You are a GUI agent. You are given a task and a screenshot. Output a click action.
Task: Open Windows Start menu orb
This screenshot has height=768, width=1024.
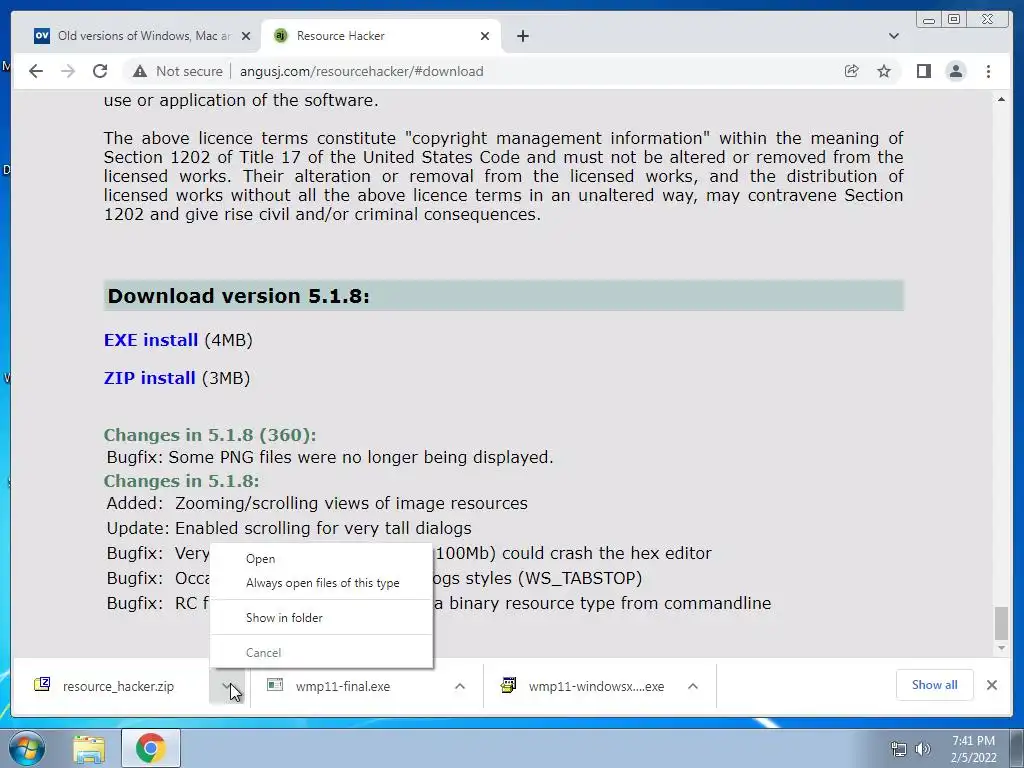[27, 748]
